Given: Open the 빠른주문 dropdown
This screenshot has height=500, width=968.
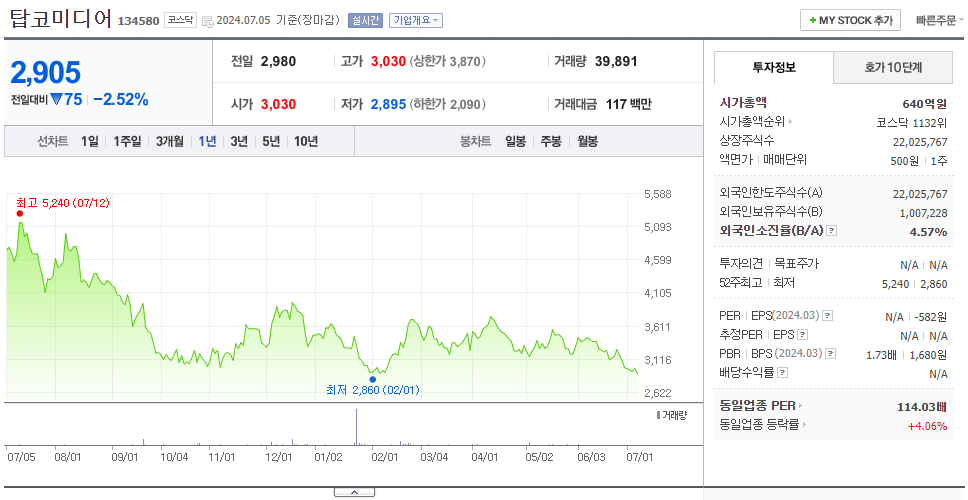Looking at the screenshot, I should (x=940, y=20).
